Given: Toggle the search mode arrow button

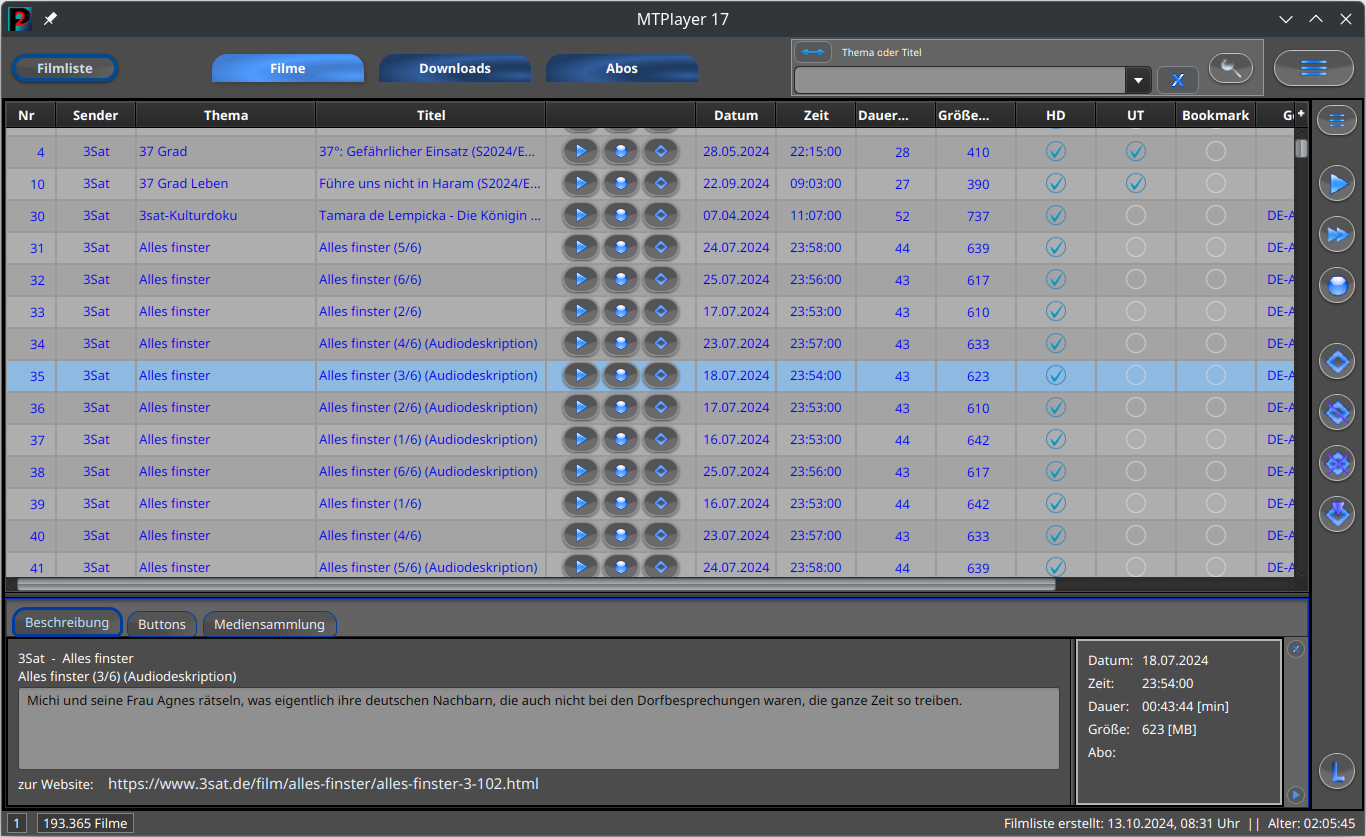Looking at the screenshot, I should 813,52.
